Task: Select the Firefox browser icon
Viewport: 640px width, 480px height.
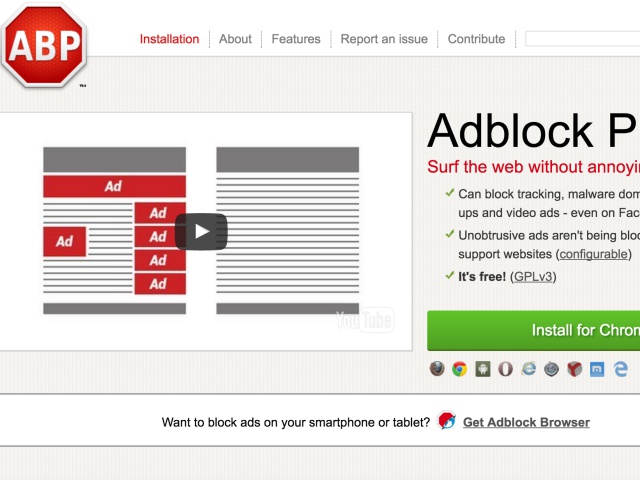Action: 437,368
